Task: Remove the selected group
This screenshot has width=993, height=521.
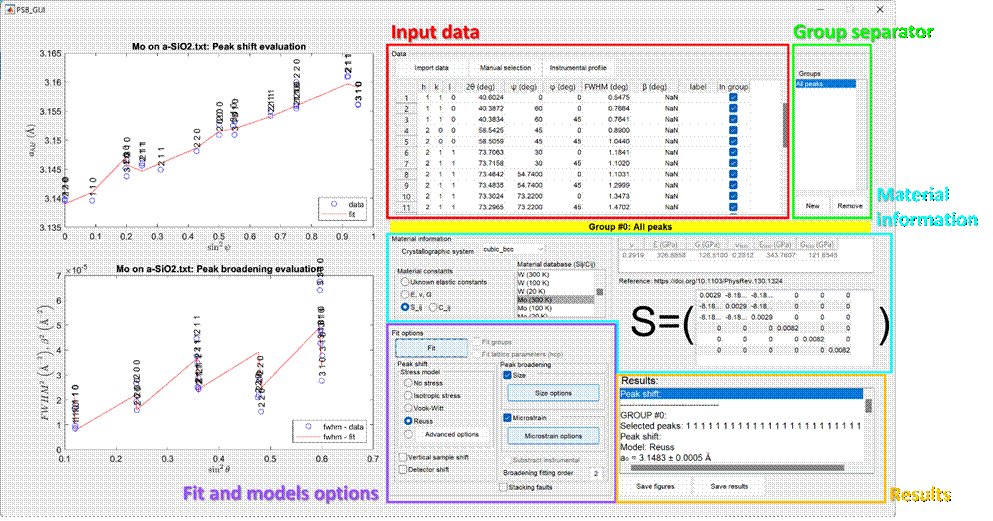Action: pyautogui.click(x=850, y=204)
